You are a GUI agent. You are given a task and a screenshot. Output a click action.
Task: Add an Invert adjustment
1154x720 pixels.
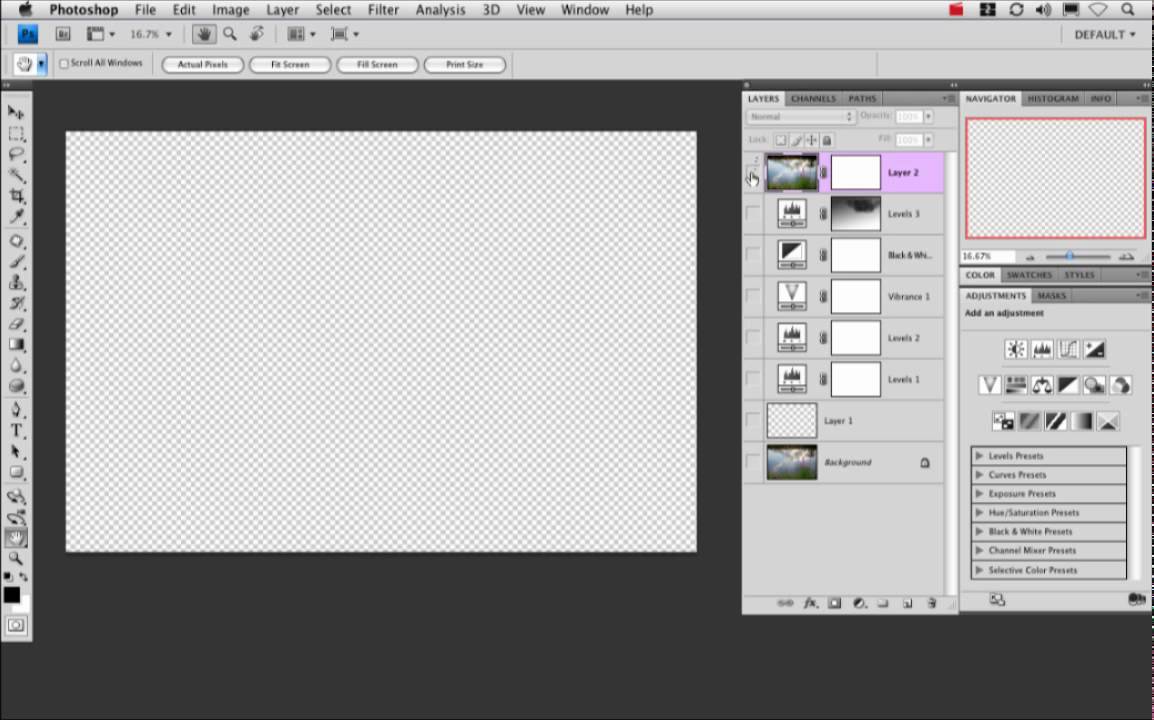click(x=1003, y=421)
